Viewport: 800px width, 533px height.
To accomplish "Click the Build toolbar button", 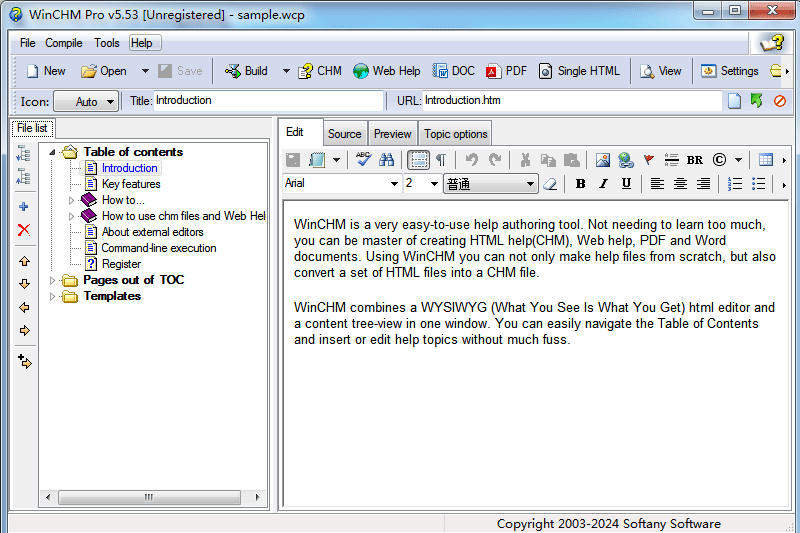I will pyautogui.click(x=246, y=71).
